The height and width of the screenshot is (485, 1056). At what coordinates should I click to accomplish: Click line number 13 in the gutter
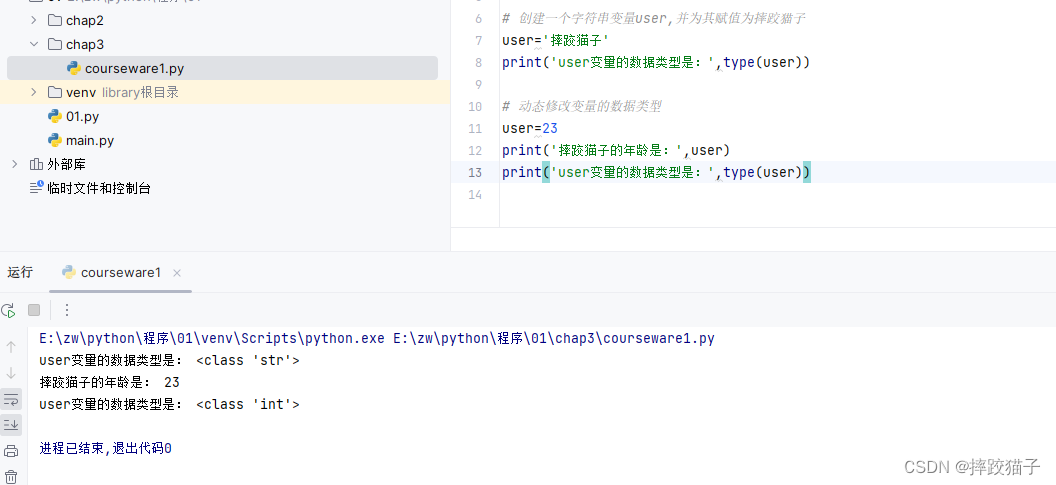475,172
